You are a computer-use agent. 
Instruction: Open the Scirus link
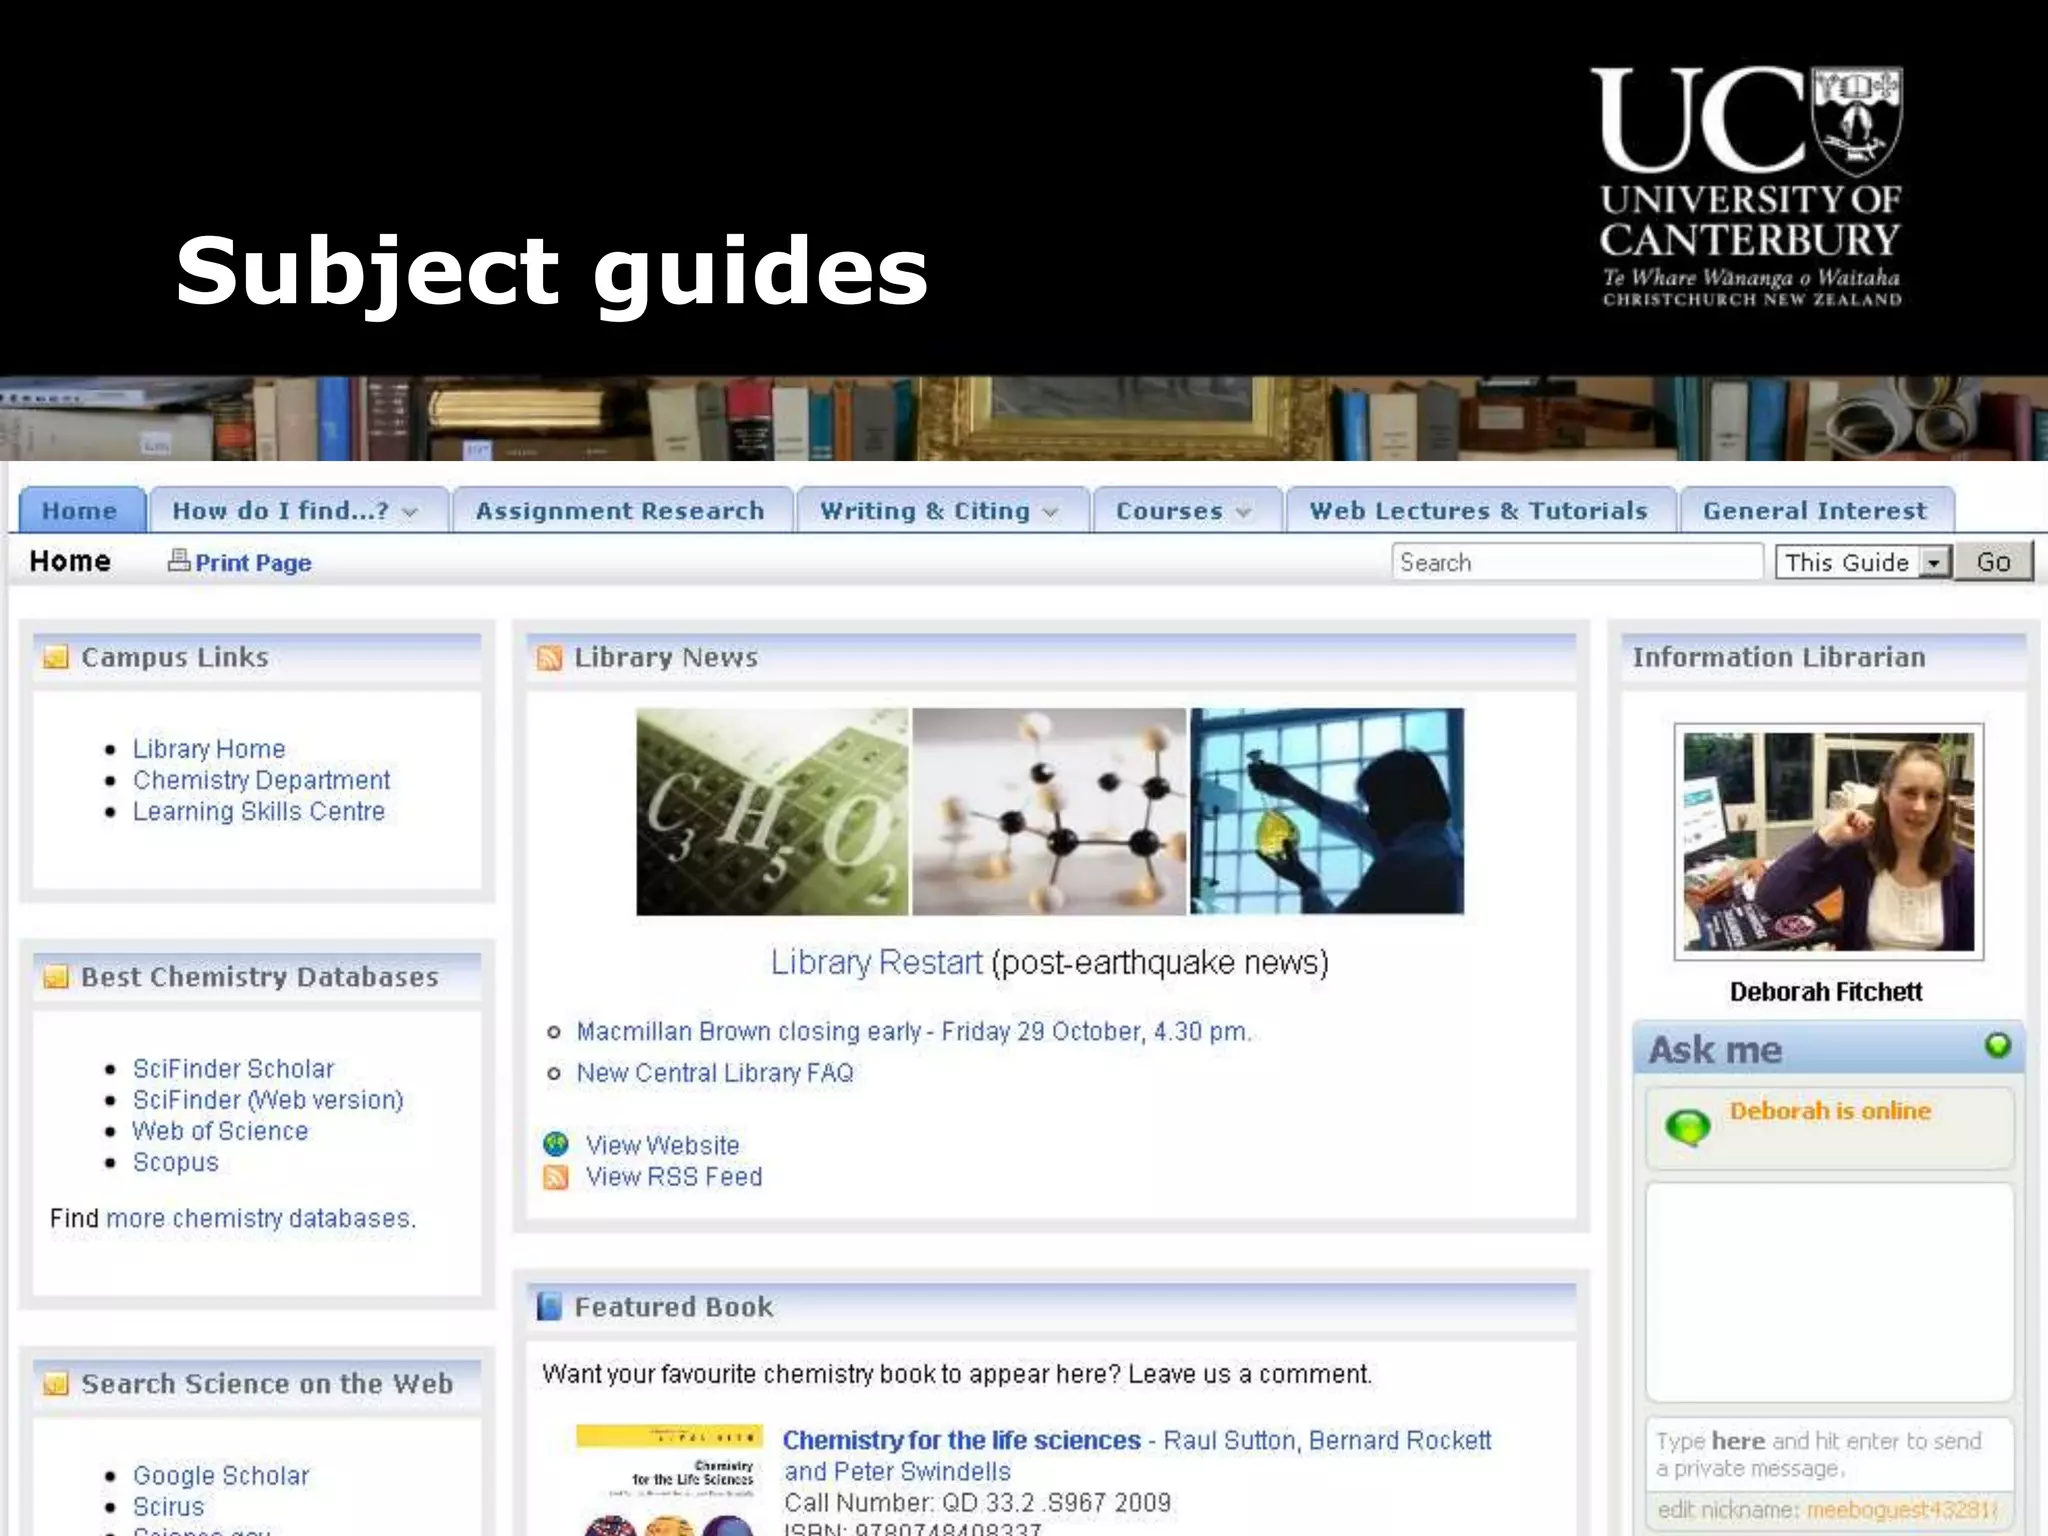[168, 1507]
